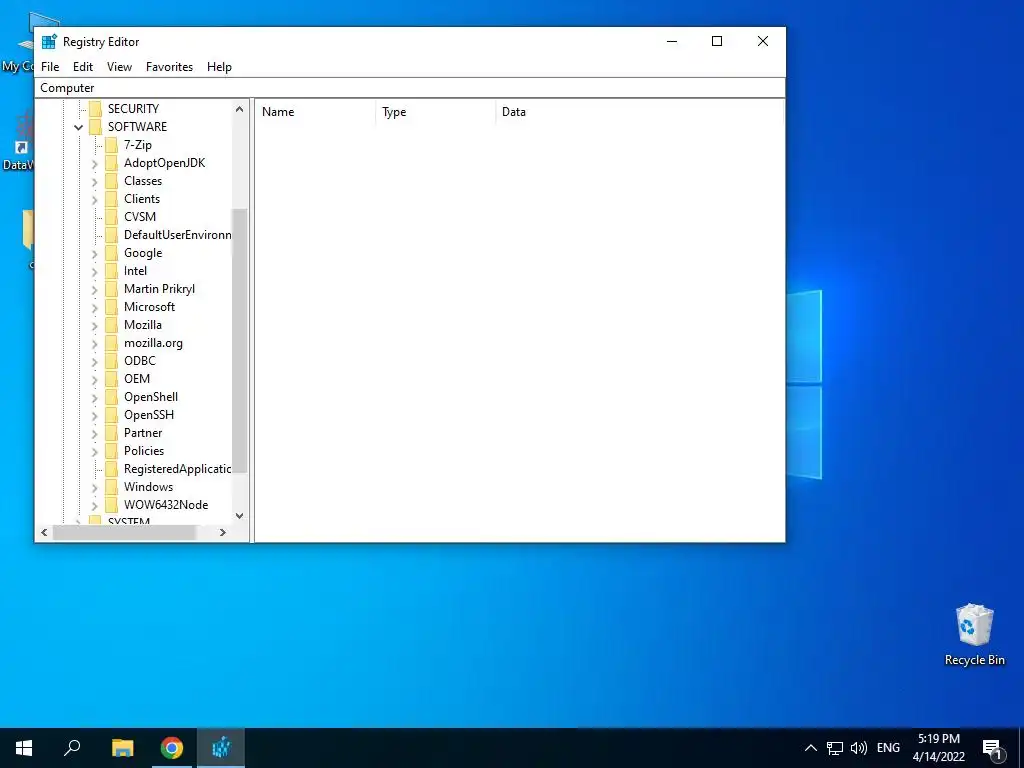
Task: Open File Explorer from taskbar
Action: [122, 748]
